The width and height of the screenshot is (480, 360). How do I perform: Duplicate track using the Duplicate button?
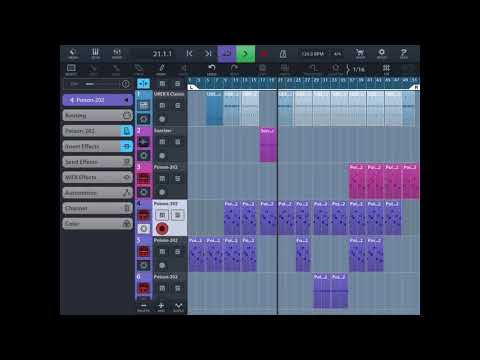click(x=179, y=307)
